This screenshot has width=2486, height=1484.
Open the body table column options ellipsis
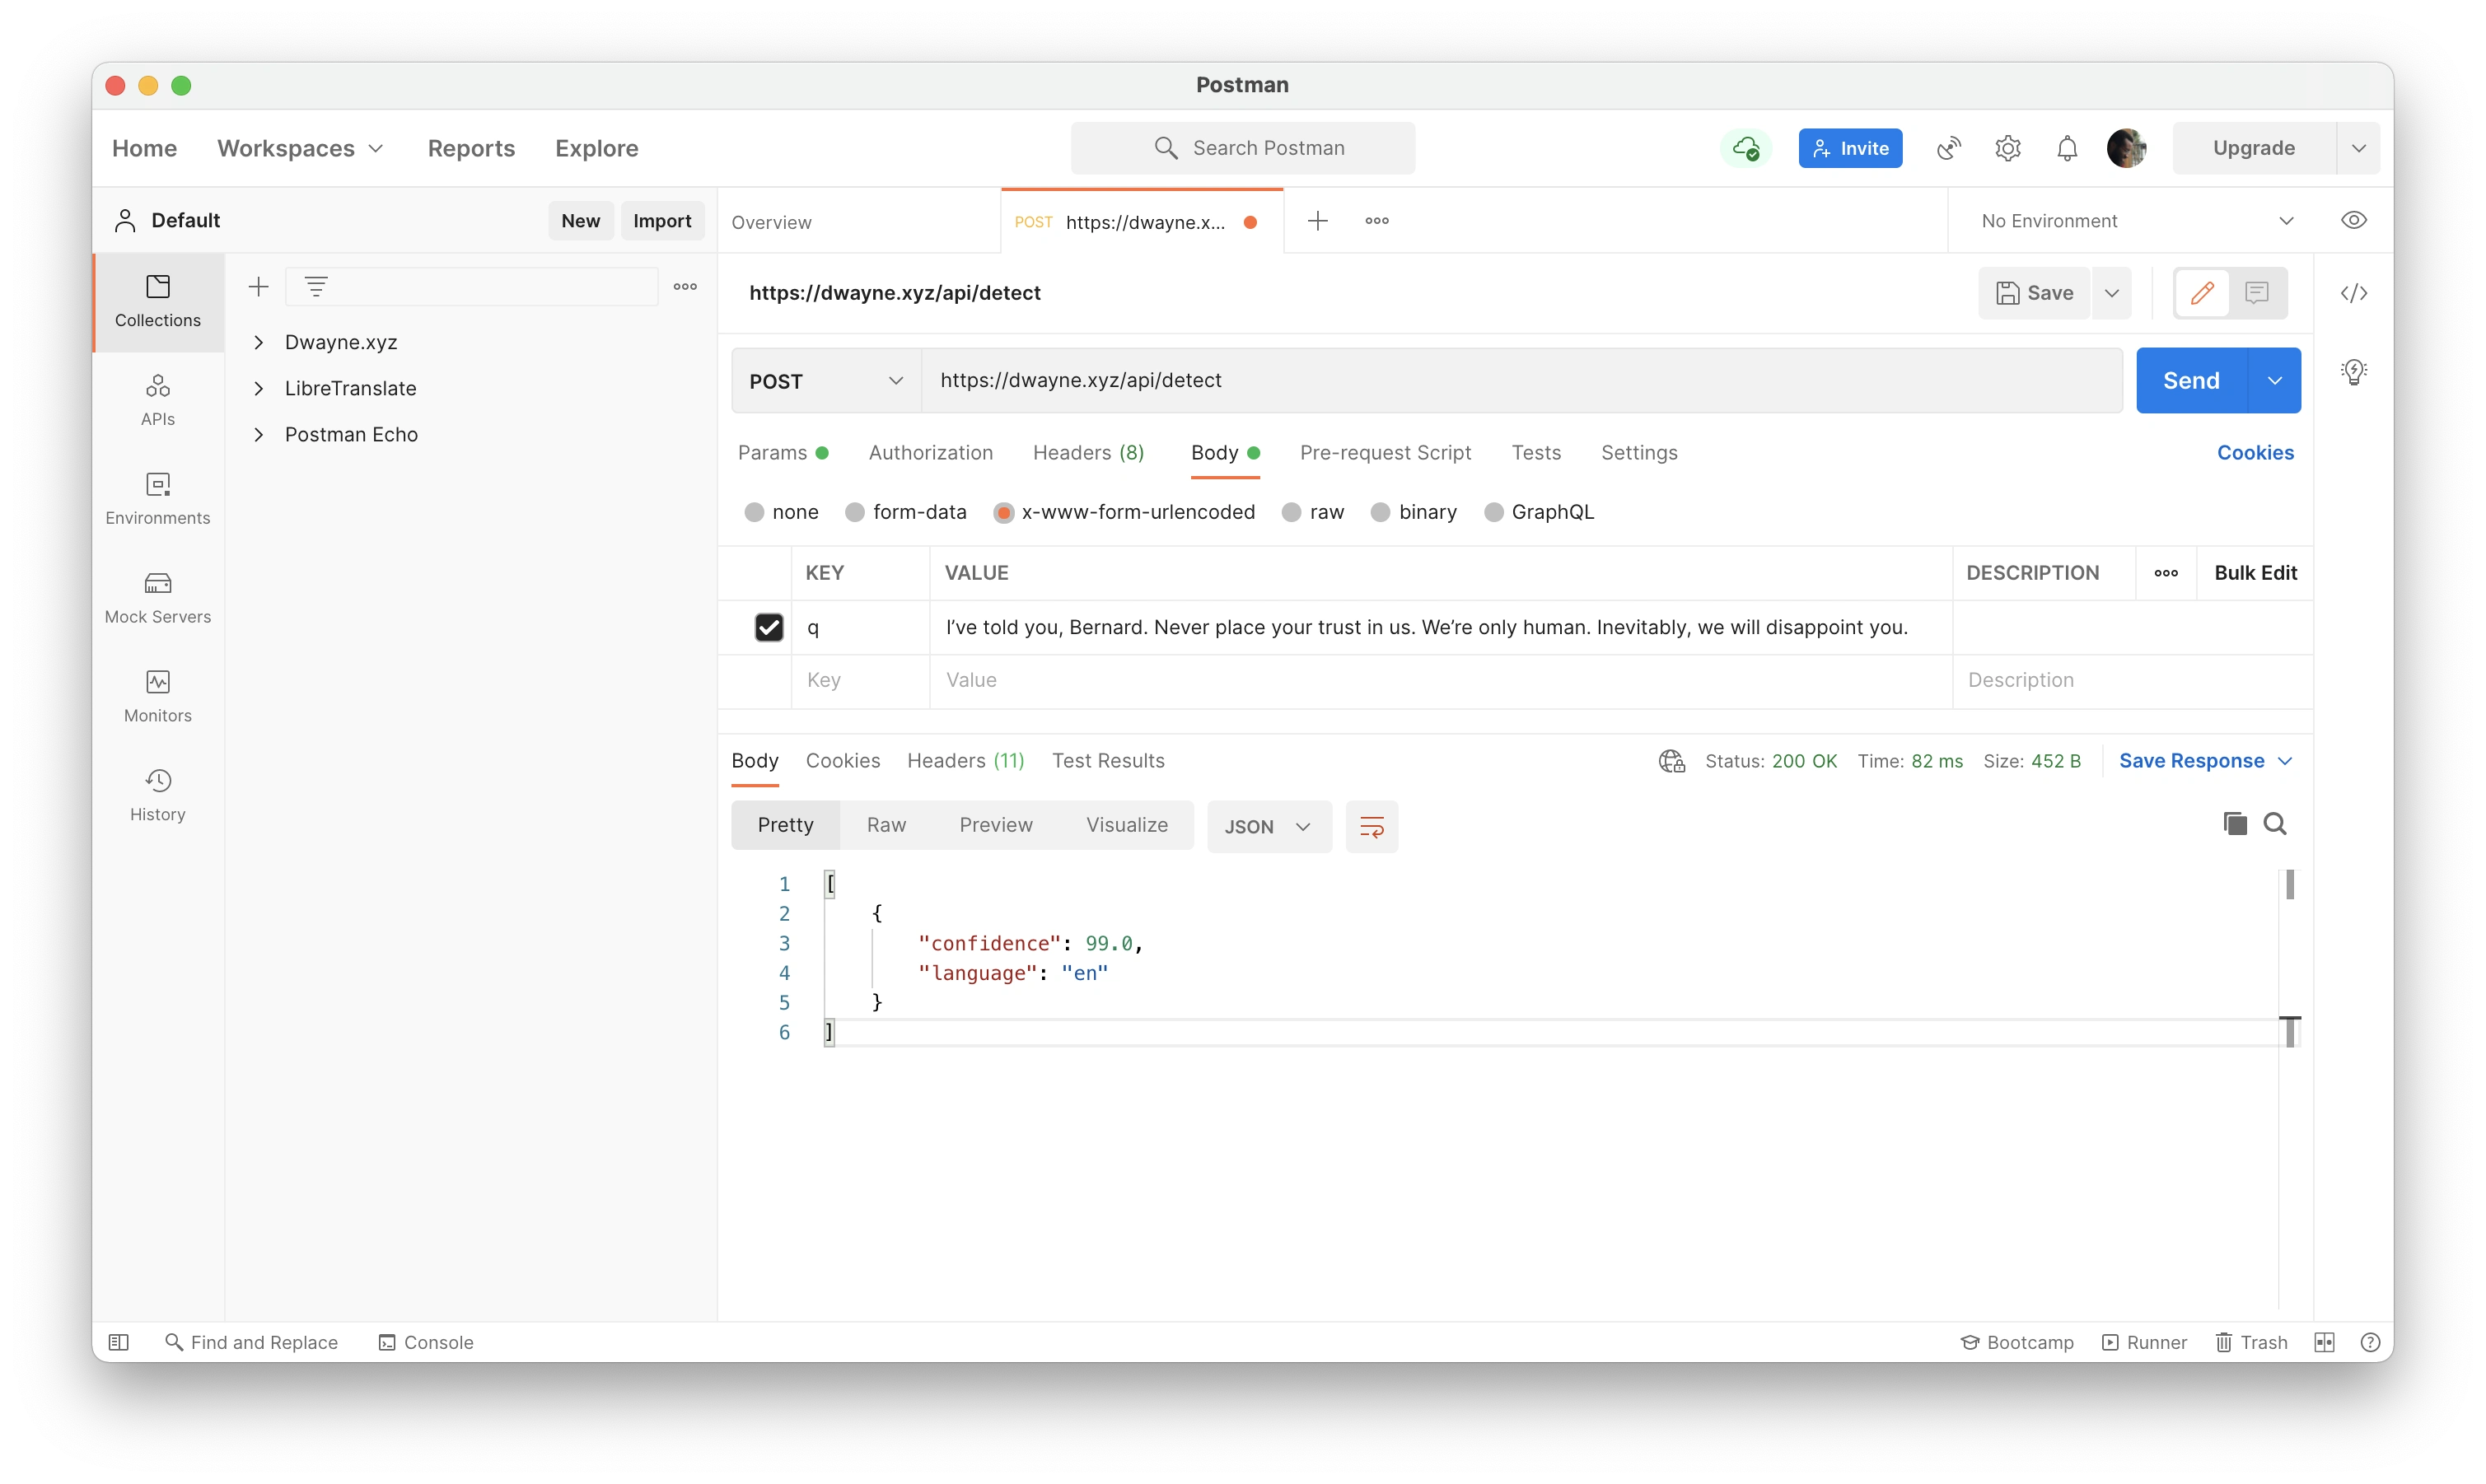(2166, 573)
